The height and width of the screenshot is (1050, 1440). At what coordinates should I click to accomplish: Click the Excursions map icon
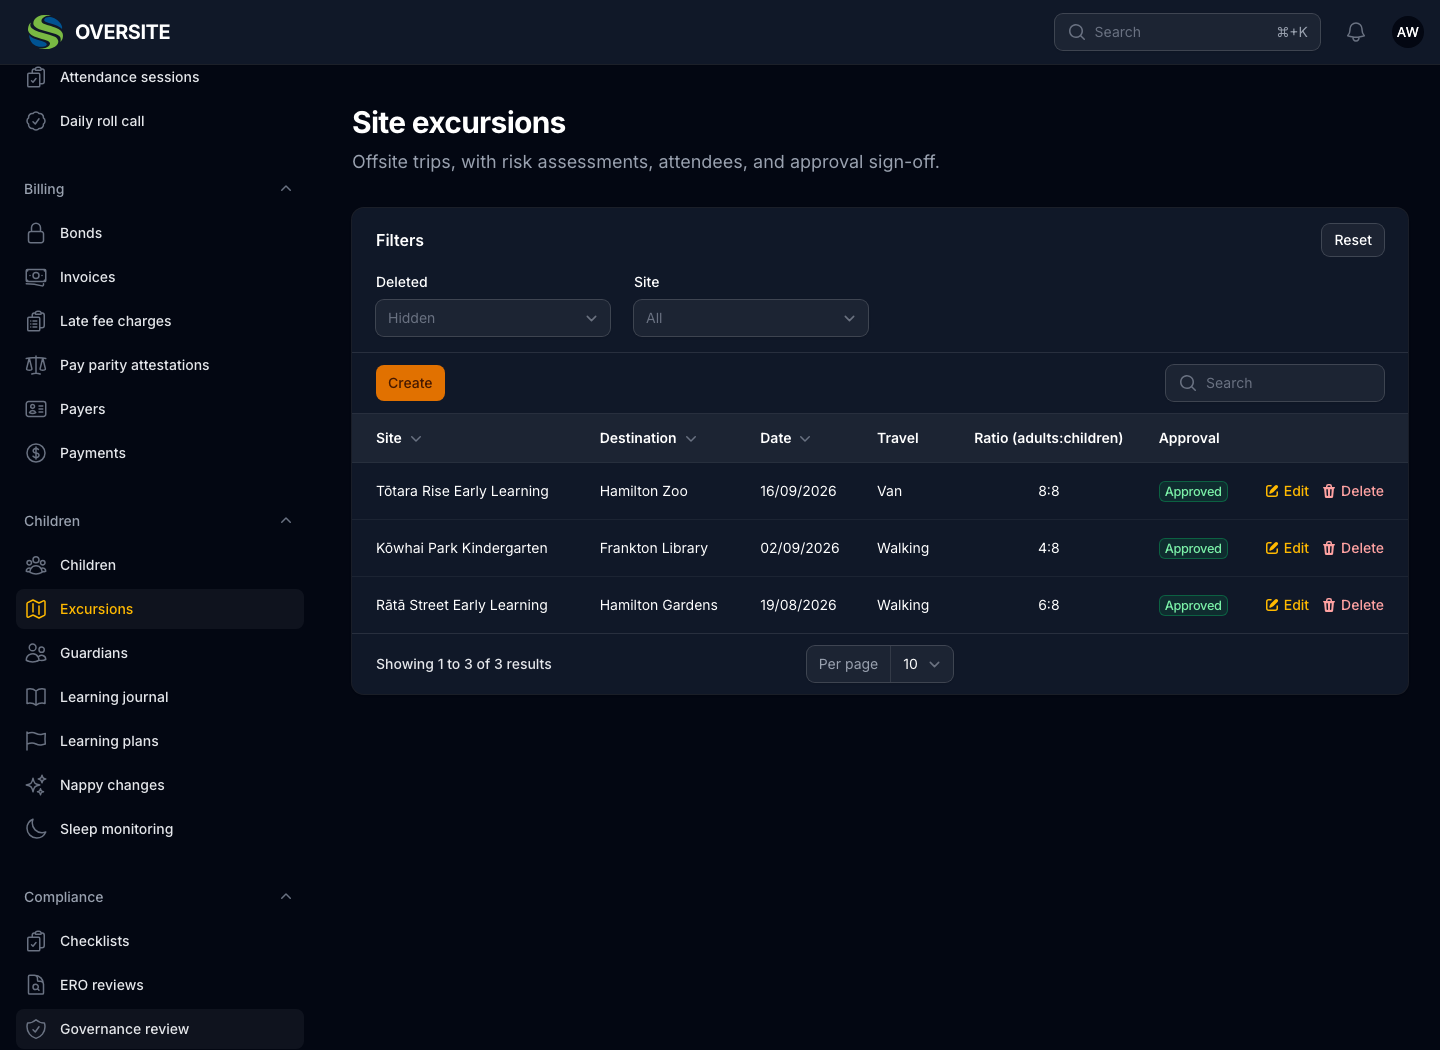tap(36, 609)
